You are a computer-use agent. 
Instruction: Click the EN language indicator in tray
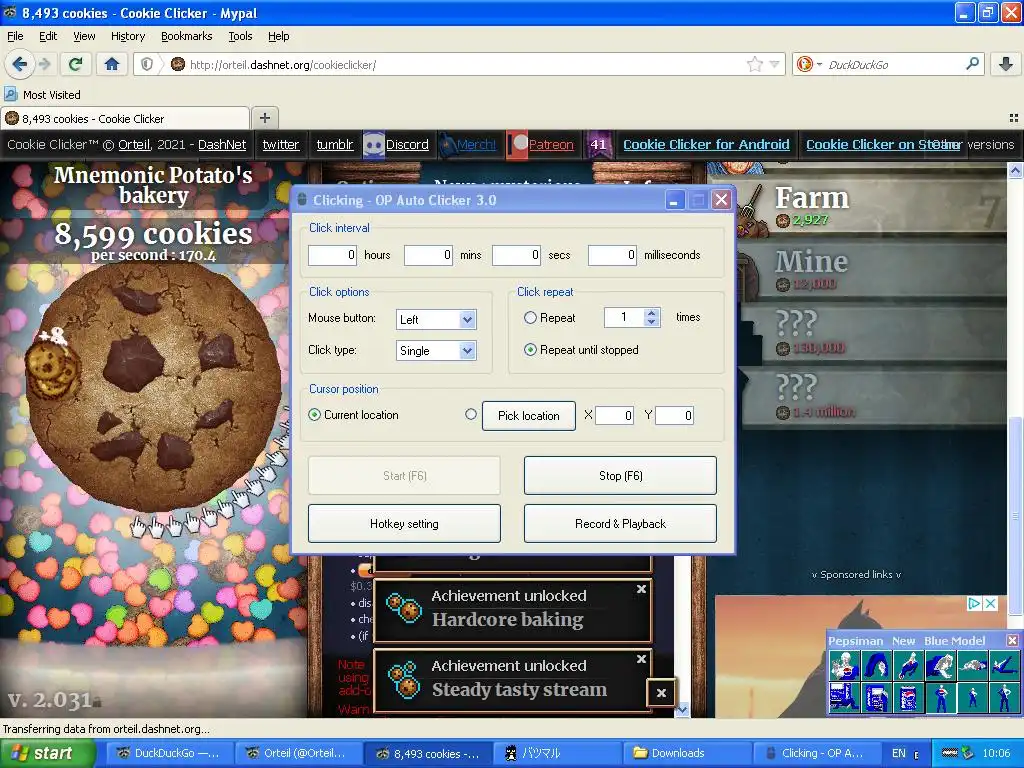click(x=899, y=753)
